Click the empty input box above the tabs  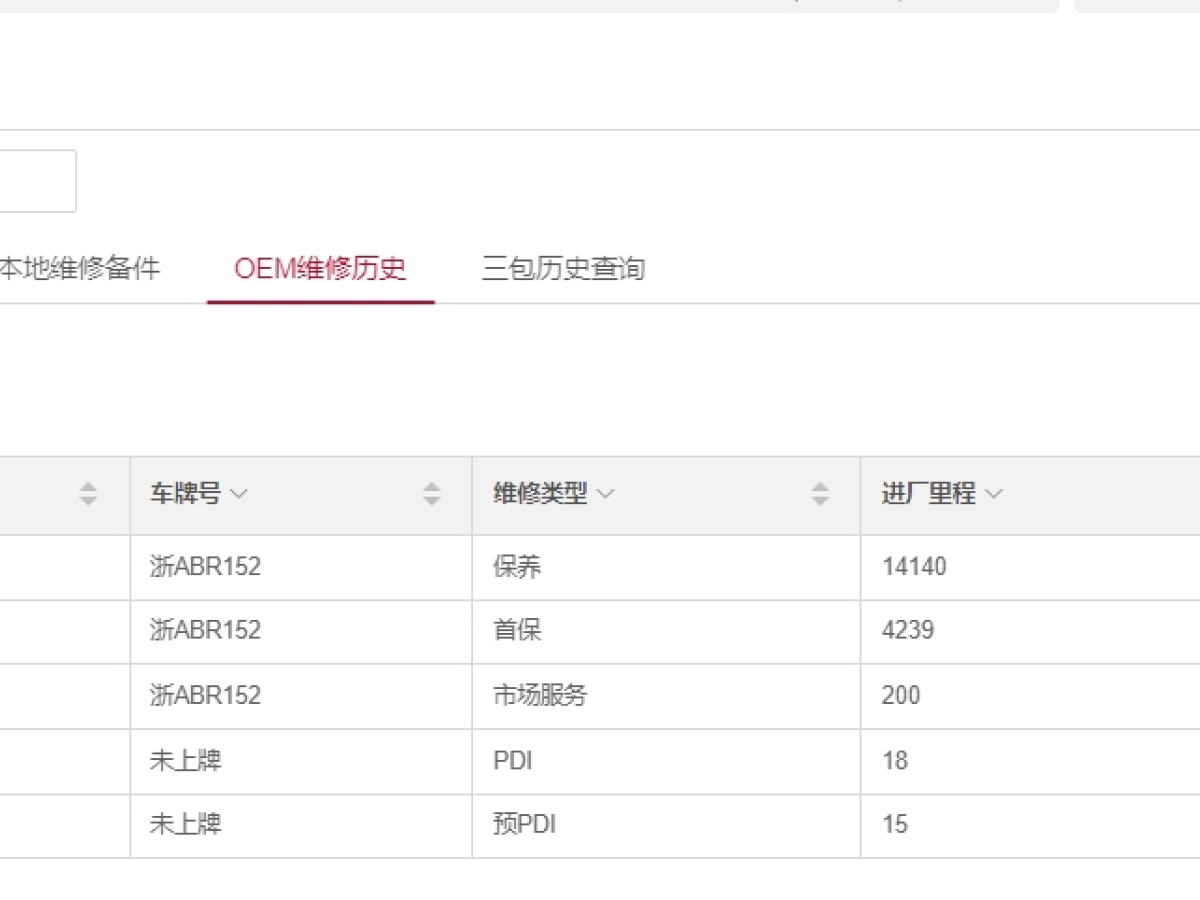(36, 181)
